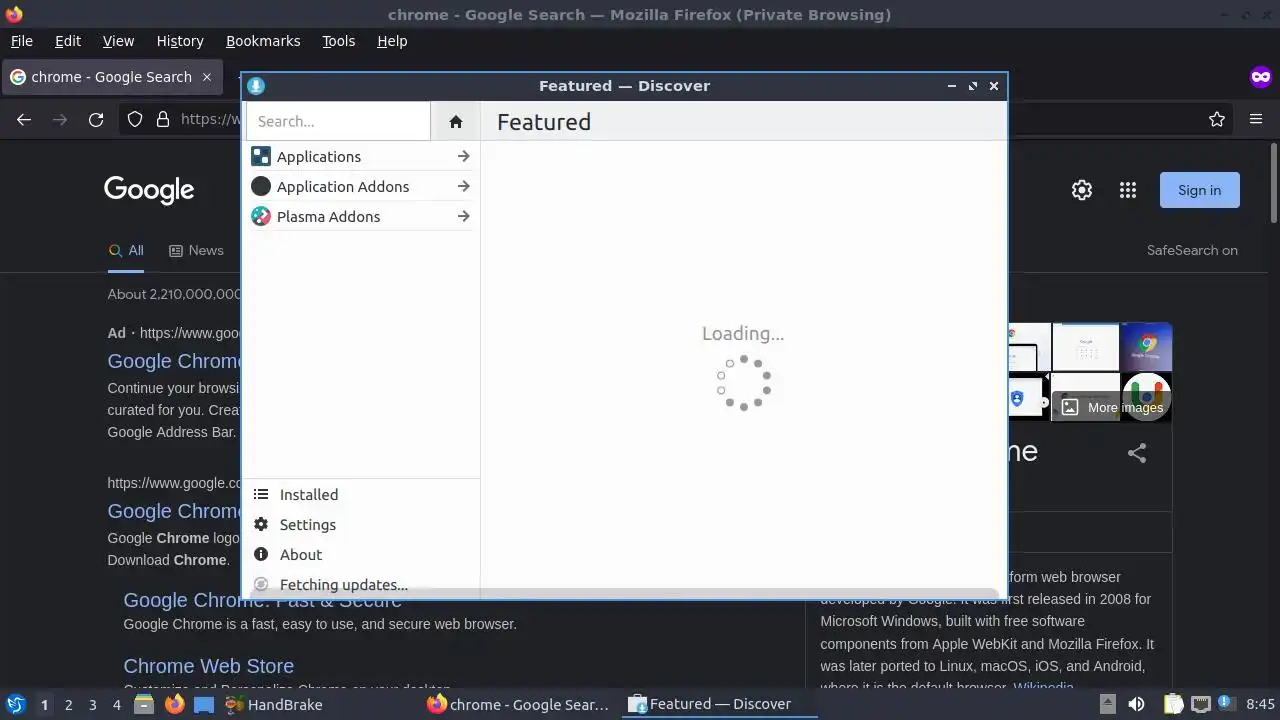Open Google quick settings gear

click(1082, 190)
